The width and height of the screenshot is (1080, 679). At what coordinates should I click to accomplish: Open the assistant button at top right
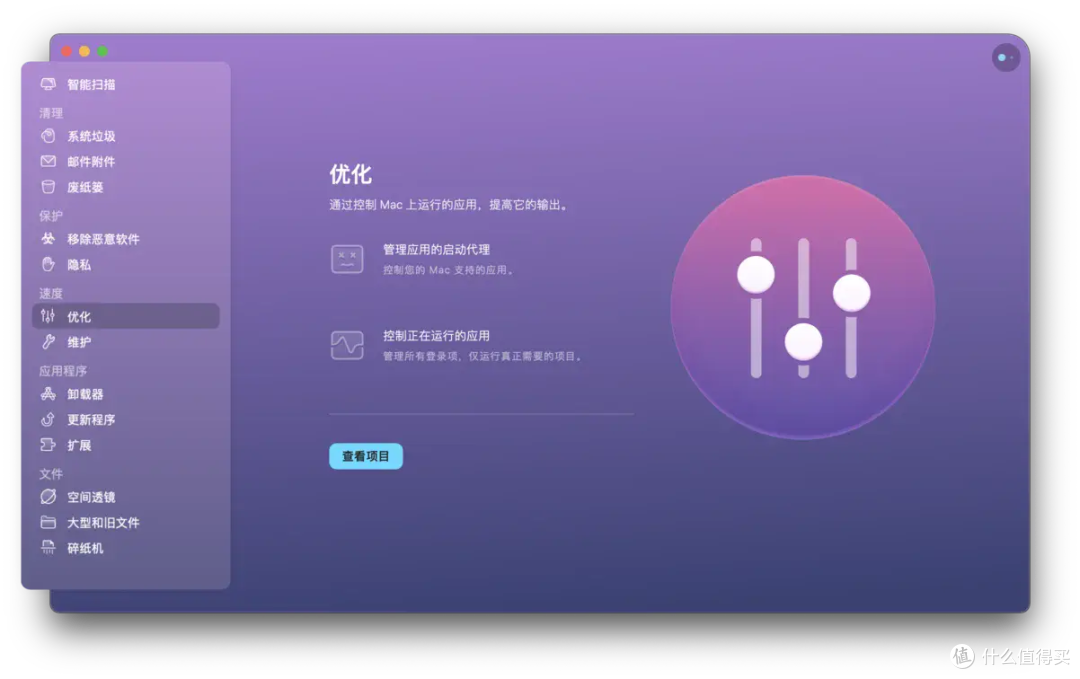[x=1006, y=58]
